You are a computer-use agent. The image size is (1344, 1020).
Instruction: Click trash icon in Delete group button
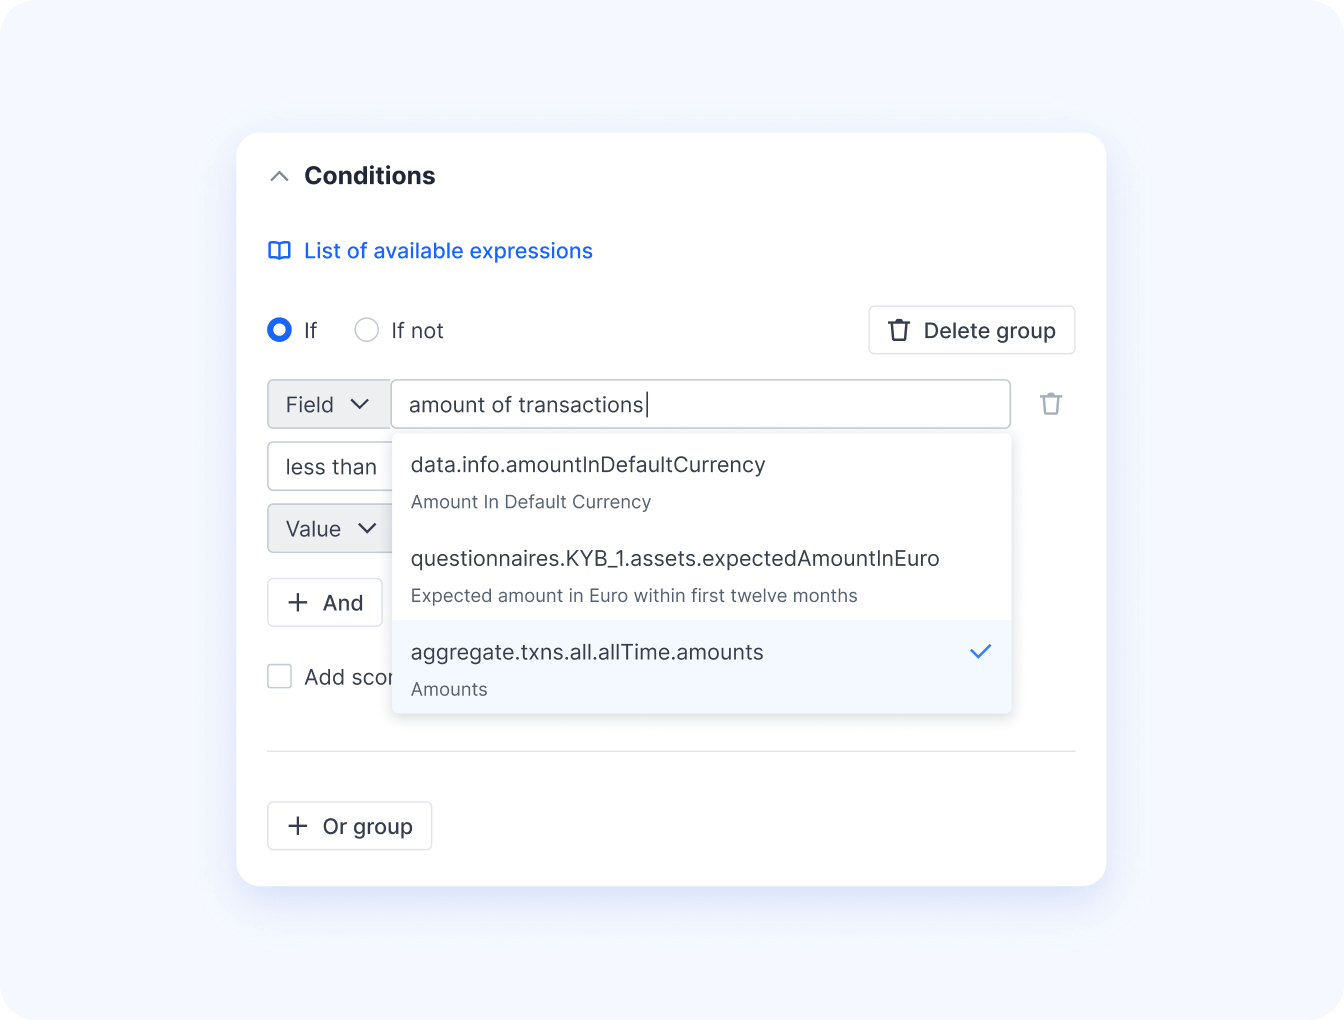coord(899,330)
